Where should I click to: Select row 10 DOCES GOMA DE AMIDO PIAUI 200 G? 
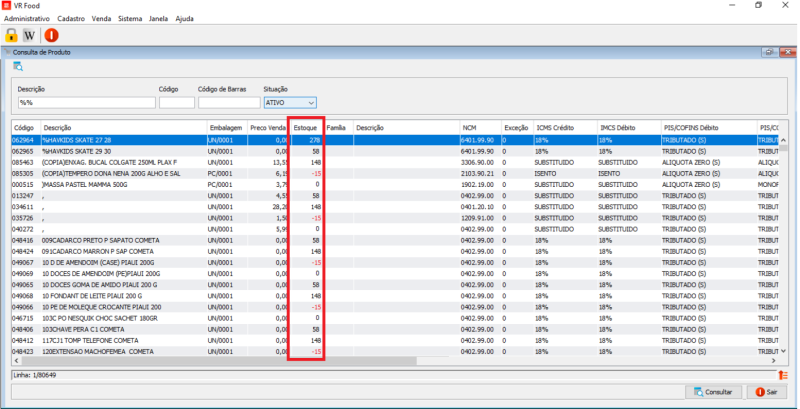coord(395,285)
